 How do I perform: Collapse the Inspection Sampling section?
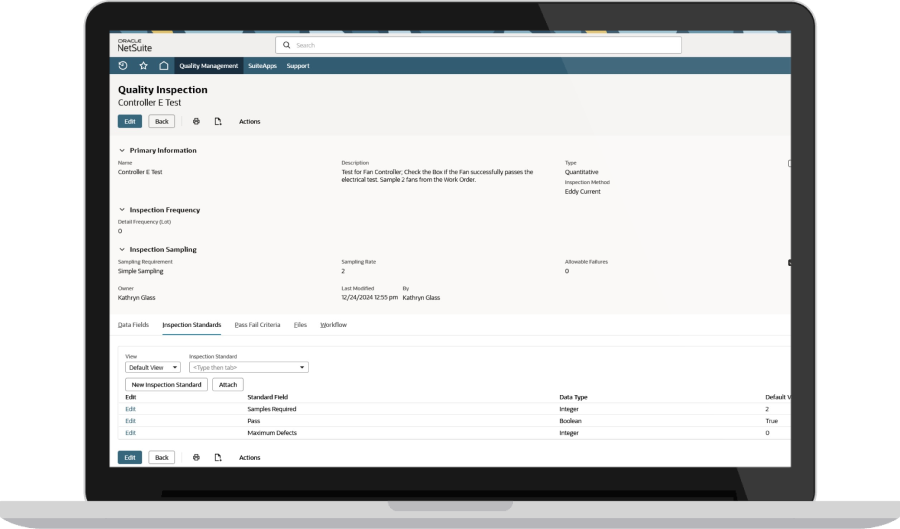click(121, 249)
